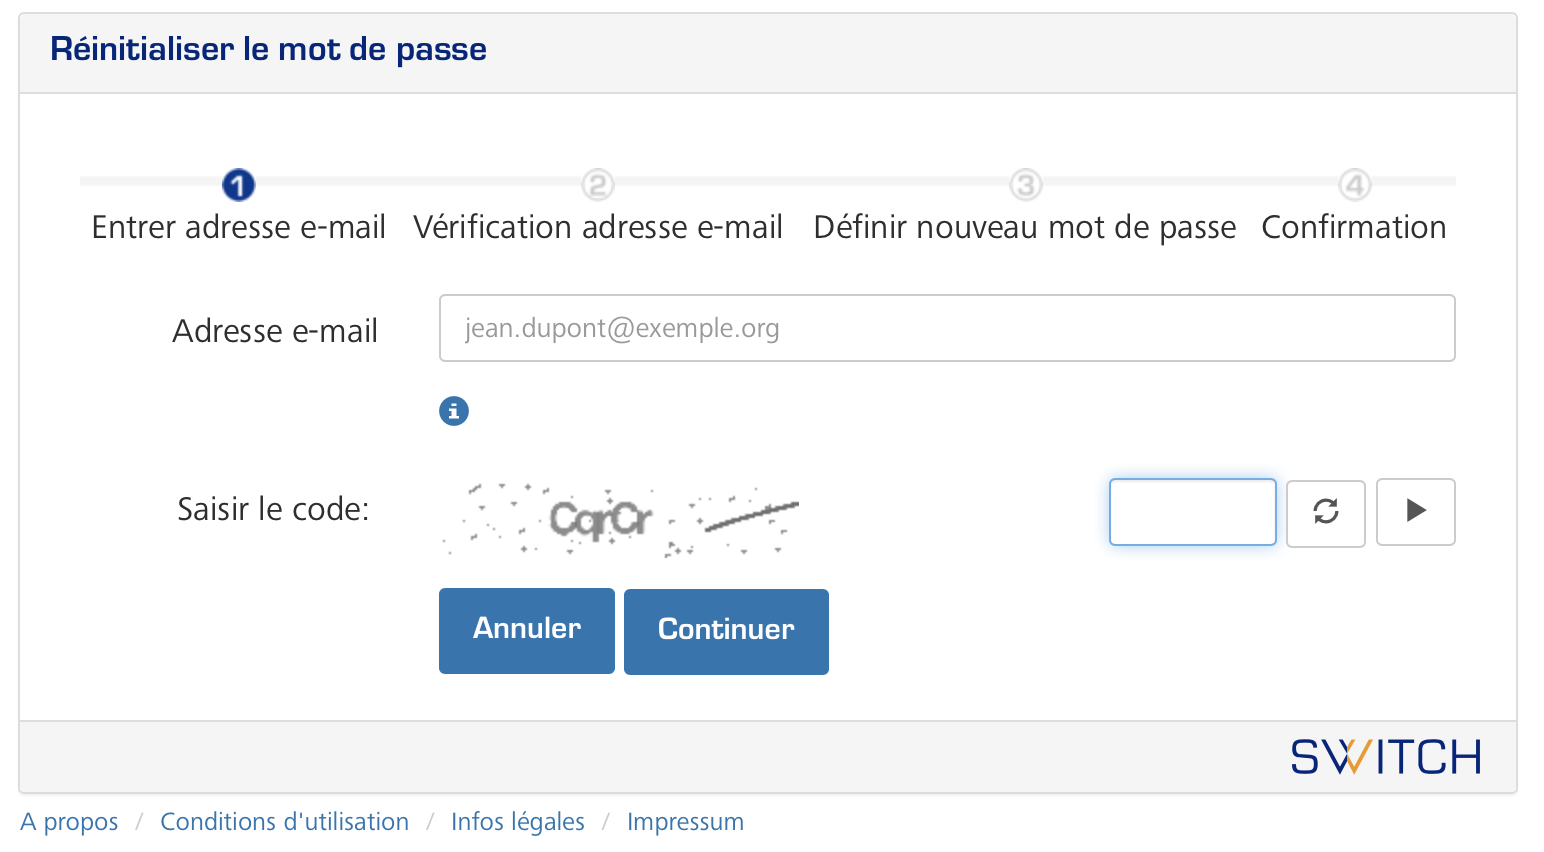This screenshot has height=852, width=1544.
Task: Open the Impressum link
Action: pyautogui.click(x=685, y=822)
